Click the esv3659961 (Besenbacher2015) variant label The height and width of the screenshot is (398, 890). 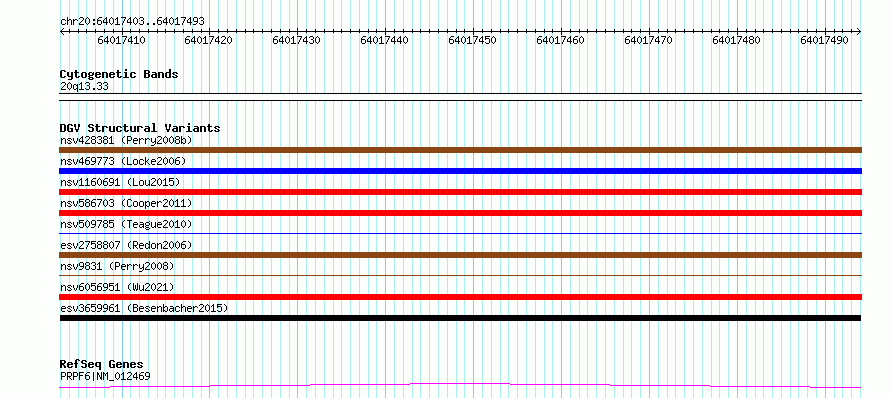pos(144,308)
